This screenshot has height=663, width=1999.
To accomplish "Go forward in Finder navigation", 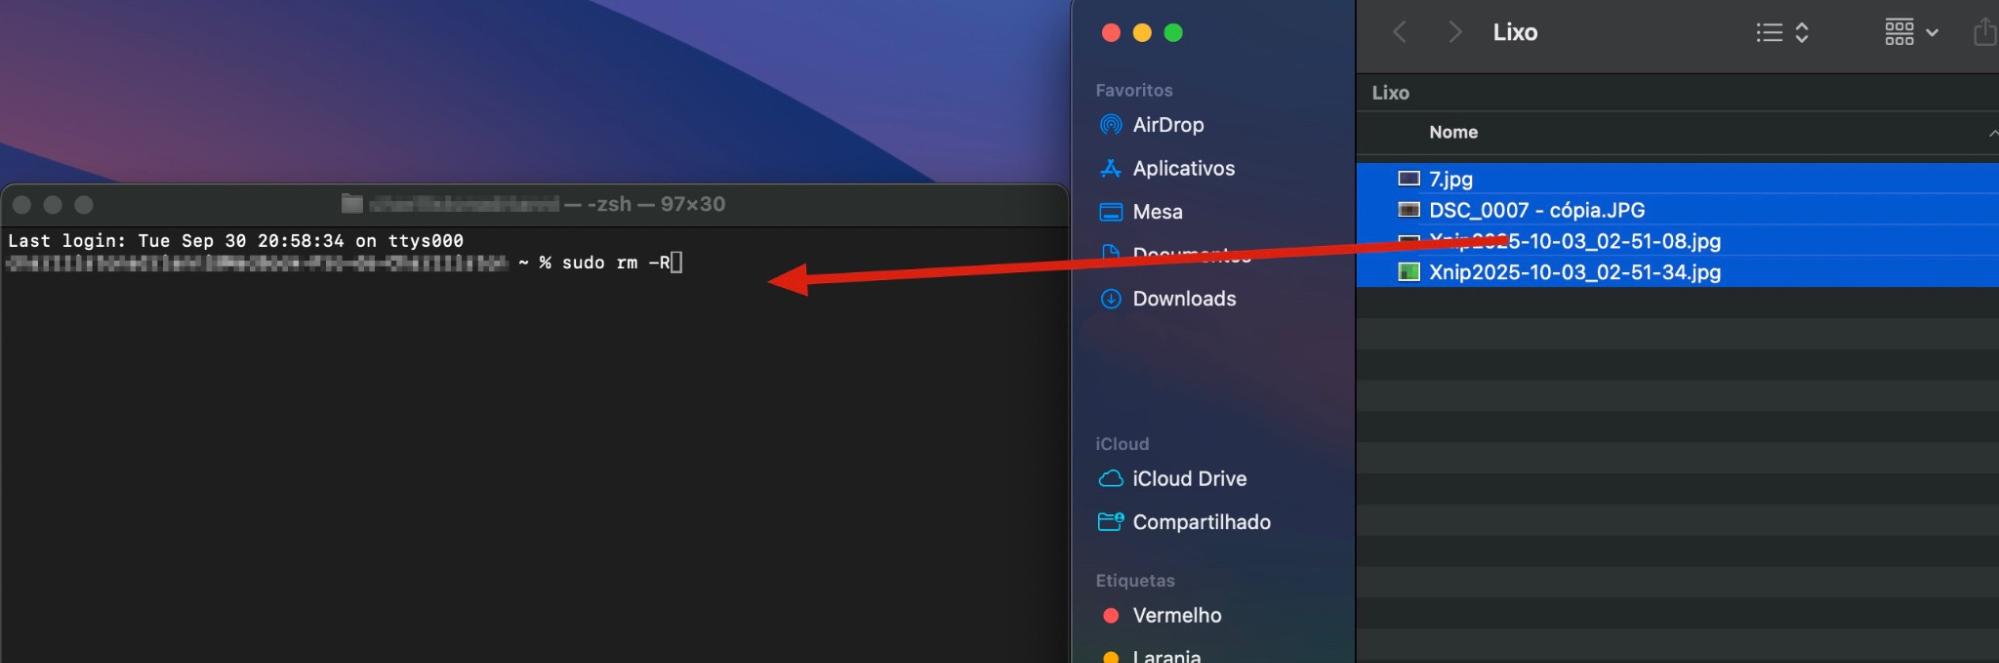I will 1455,33.
